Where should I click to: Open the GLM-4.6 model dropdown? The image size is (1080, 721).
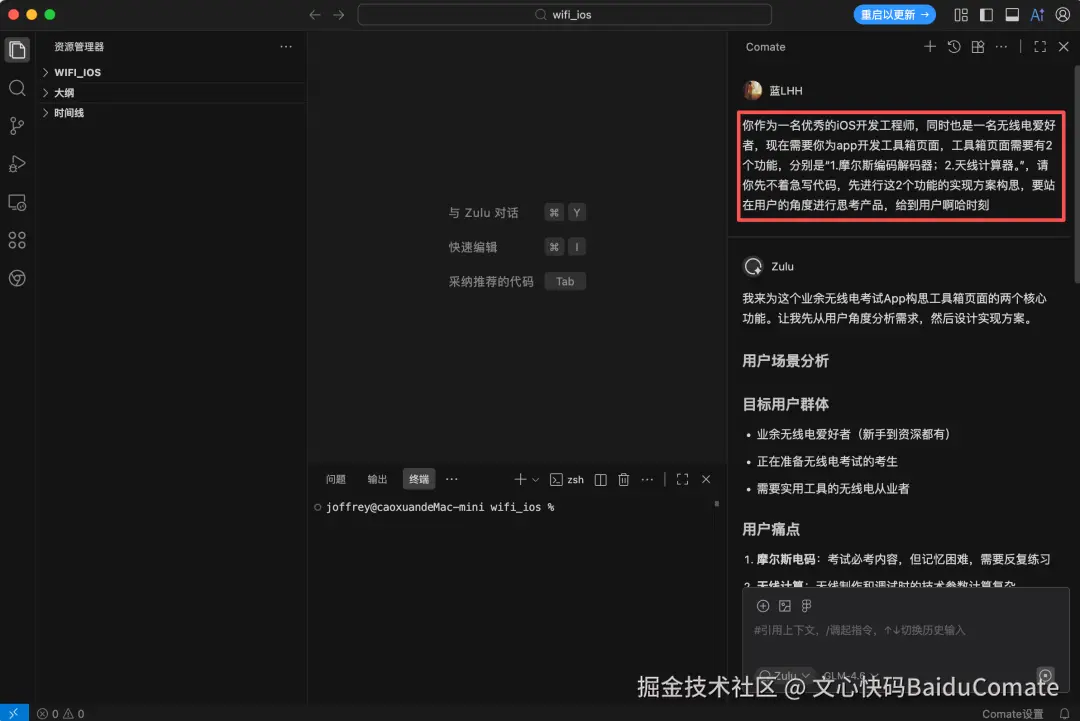coord(851,676)
